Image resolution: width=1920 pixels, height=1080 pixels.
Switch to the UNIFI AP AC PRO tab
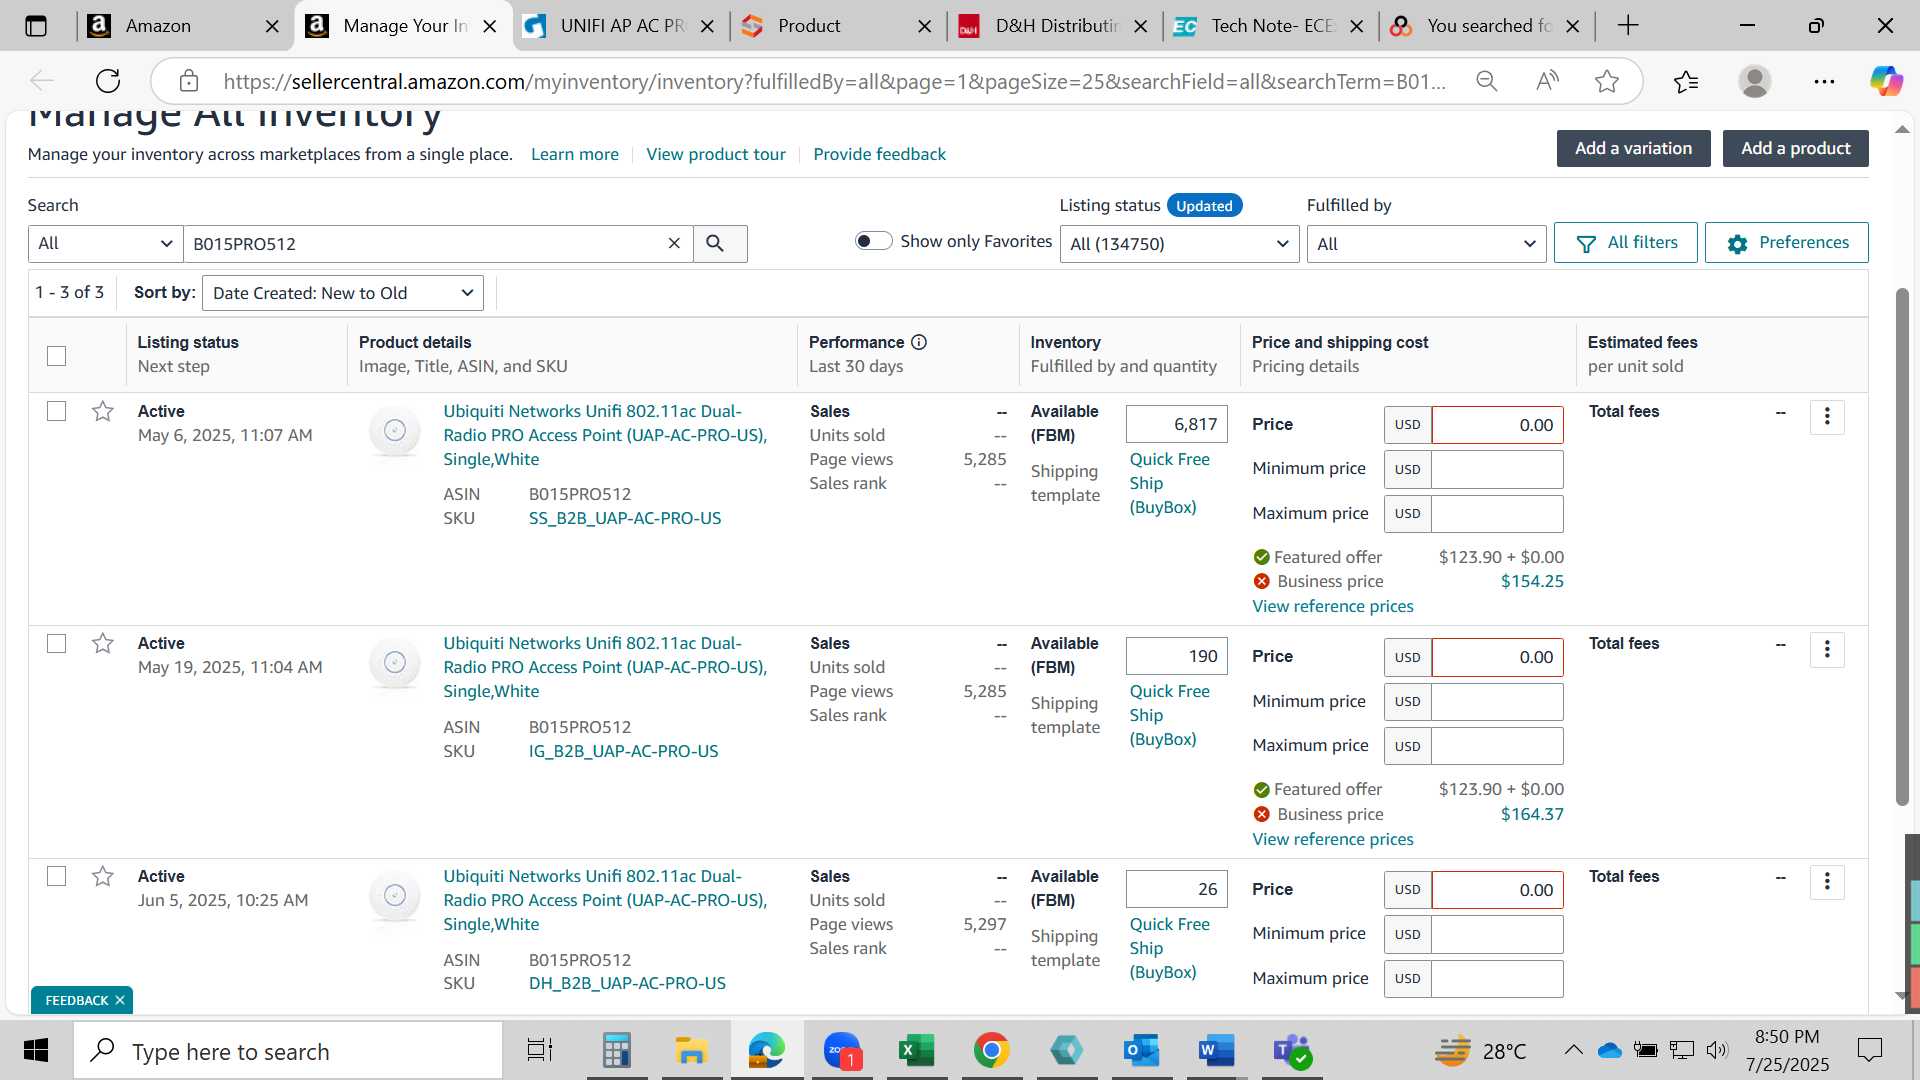click(x=620, y=26)
